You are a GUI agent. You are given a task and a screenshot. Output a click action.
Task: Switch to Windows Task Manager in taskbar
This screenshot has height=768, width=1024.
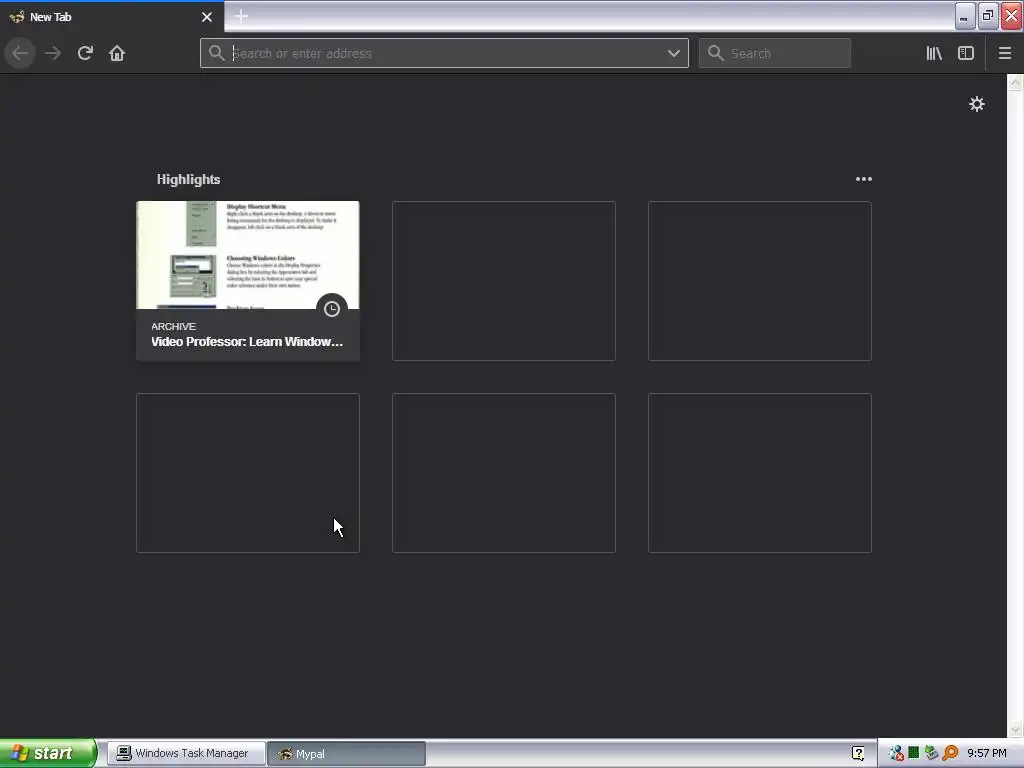pyautogui.click(x=186, y=753)
